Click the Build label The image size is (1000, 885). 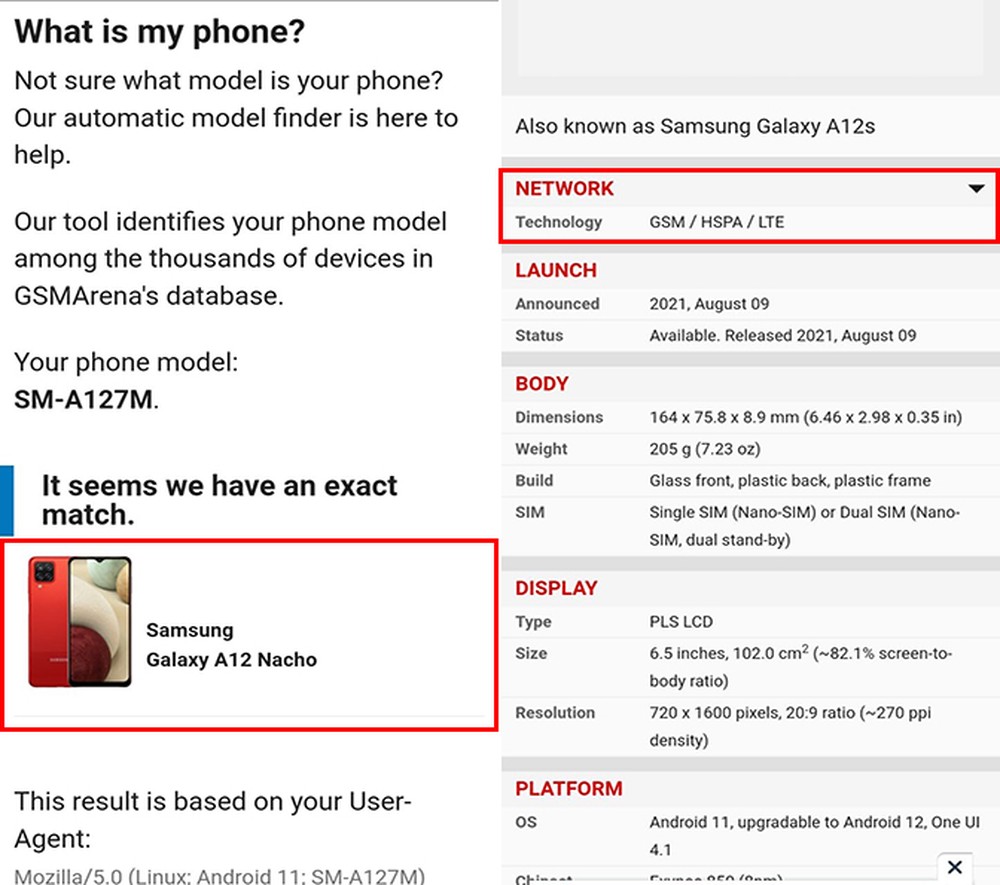point(534,480)
